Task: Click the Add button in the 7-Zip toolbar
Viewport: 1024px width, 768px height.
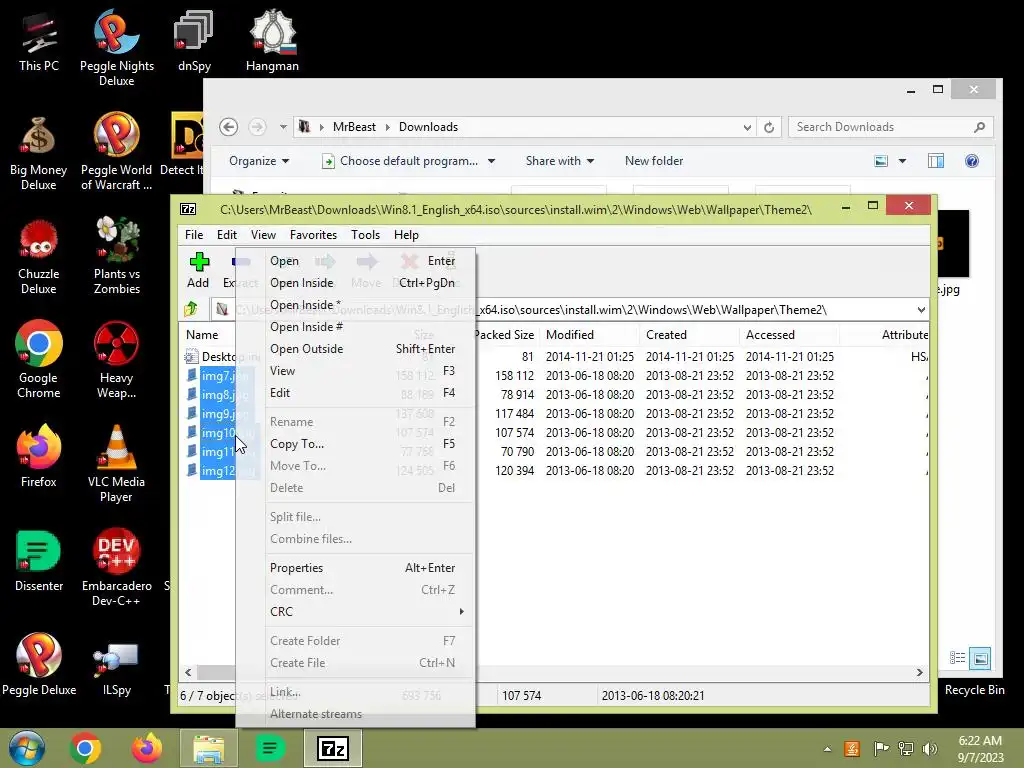Action: point(199,270)
